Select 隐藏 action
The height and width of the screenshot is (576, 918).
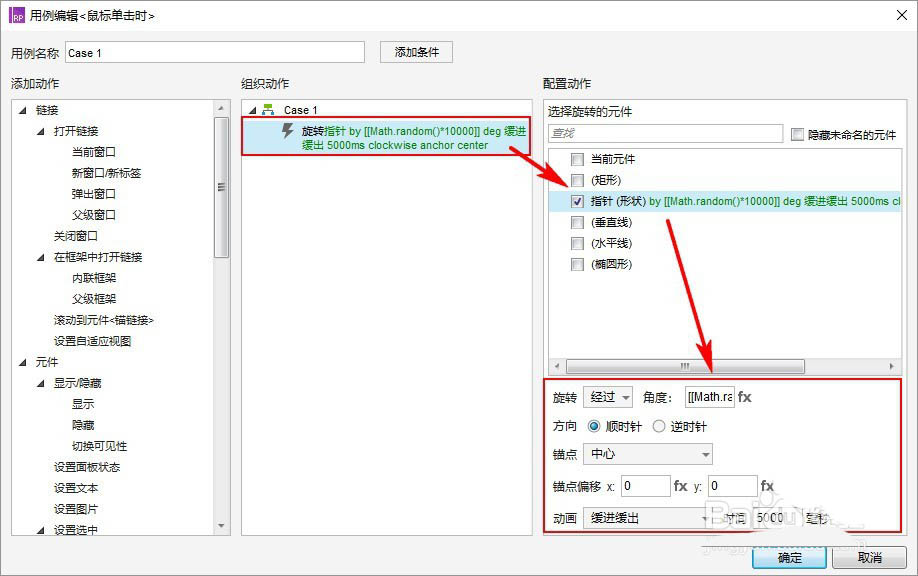click(x=83, y=425)
